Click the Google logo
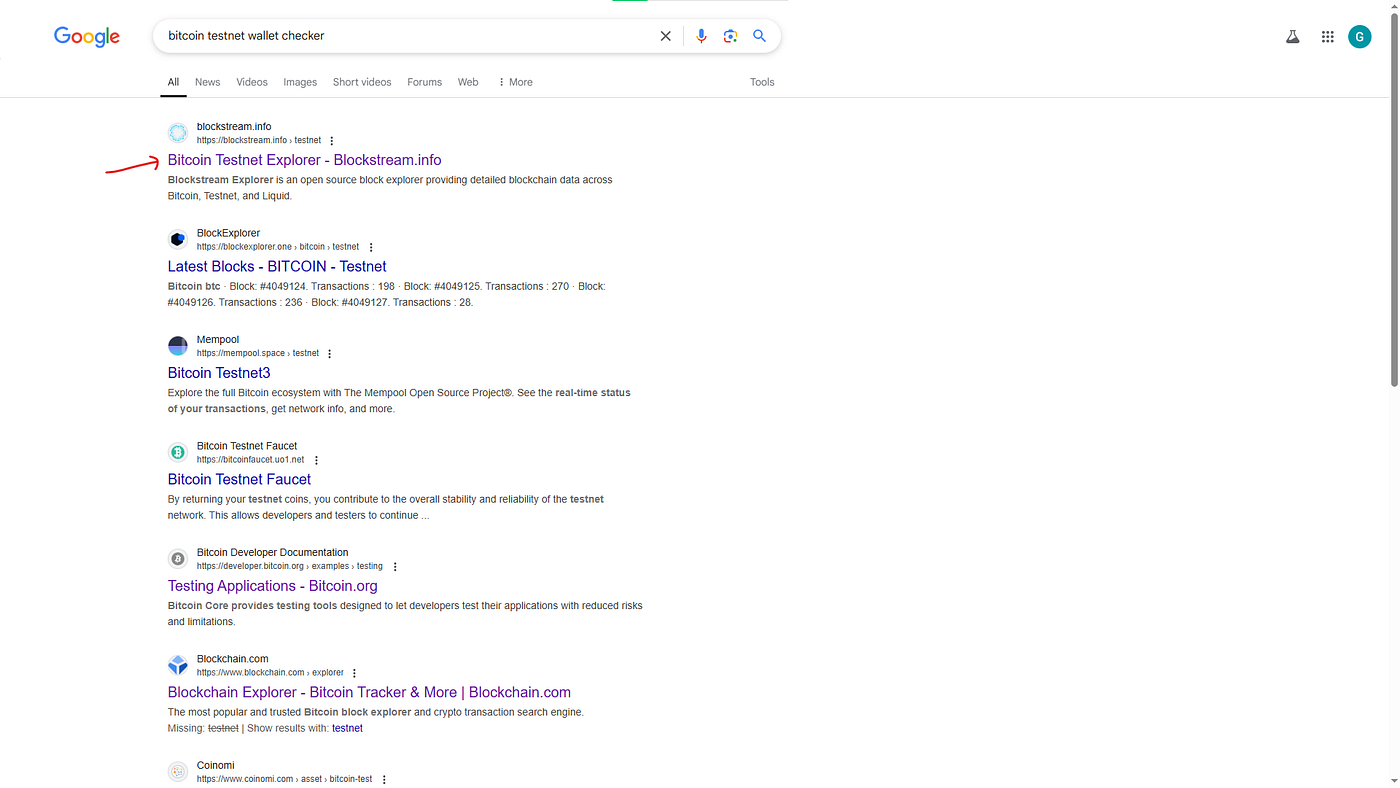 87,37
